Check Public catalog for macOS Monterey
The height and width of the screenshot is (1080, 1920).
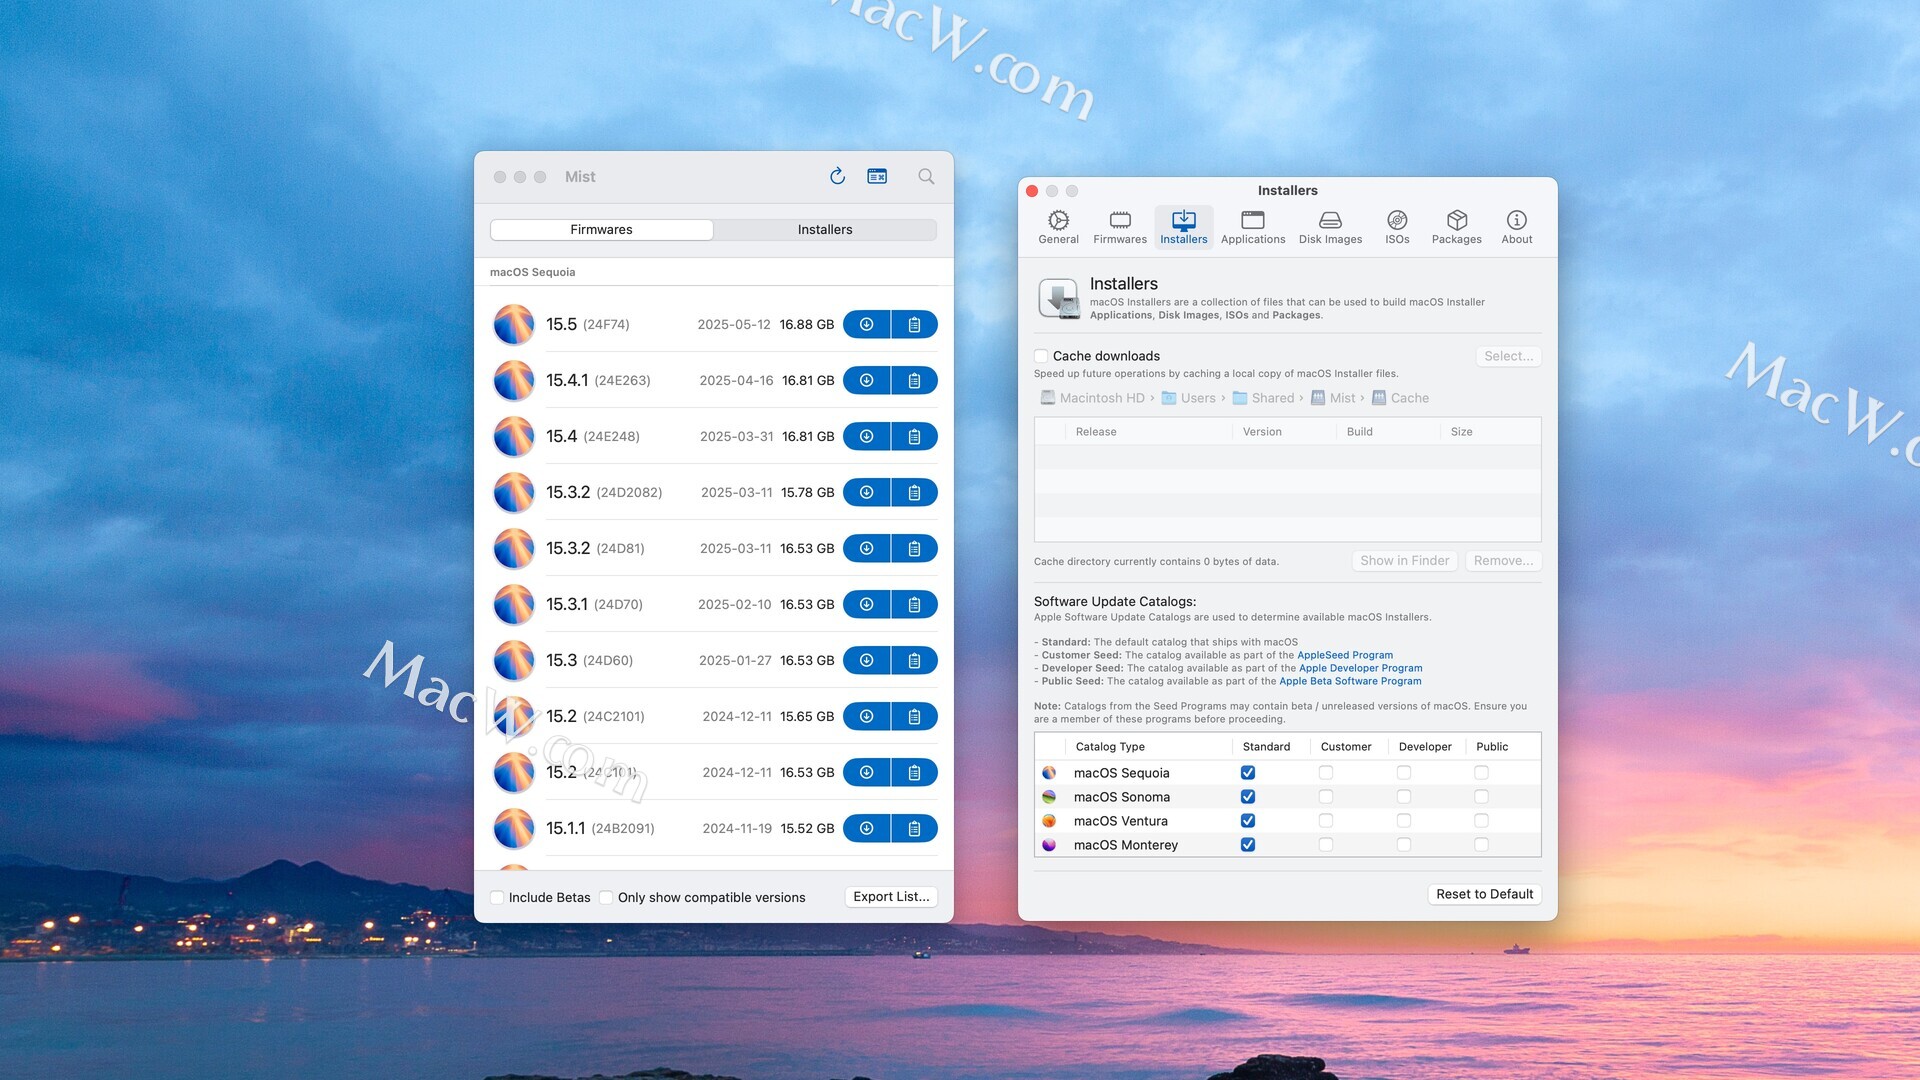pos(1481,845)
